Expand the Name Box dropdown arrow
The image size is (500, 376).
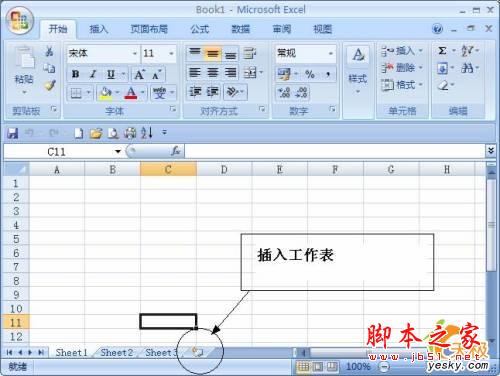[118, 152]
